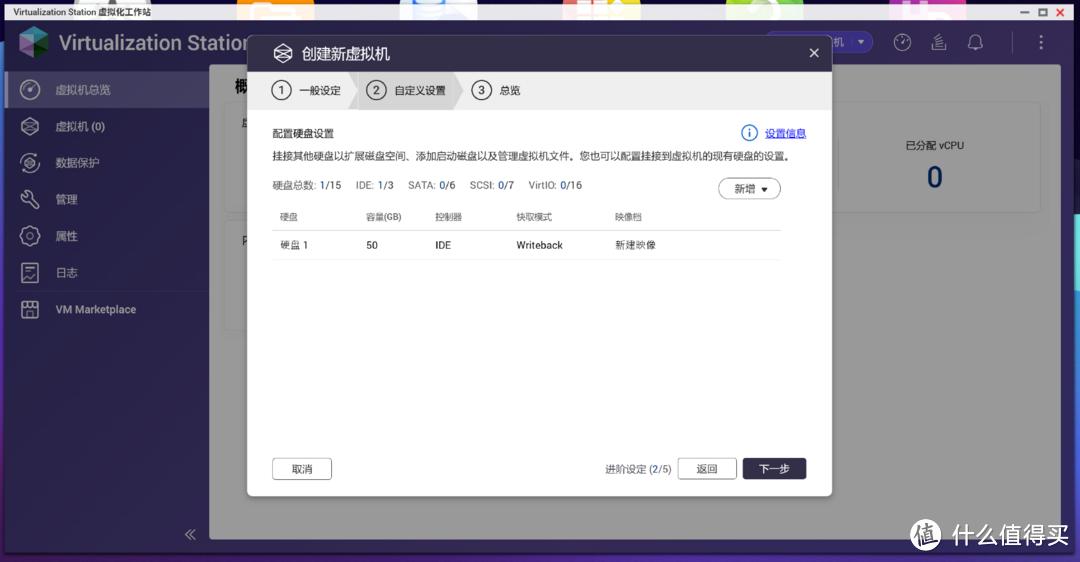Open the settings information link

click(785, 134)
